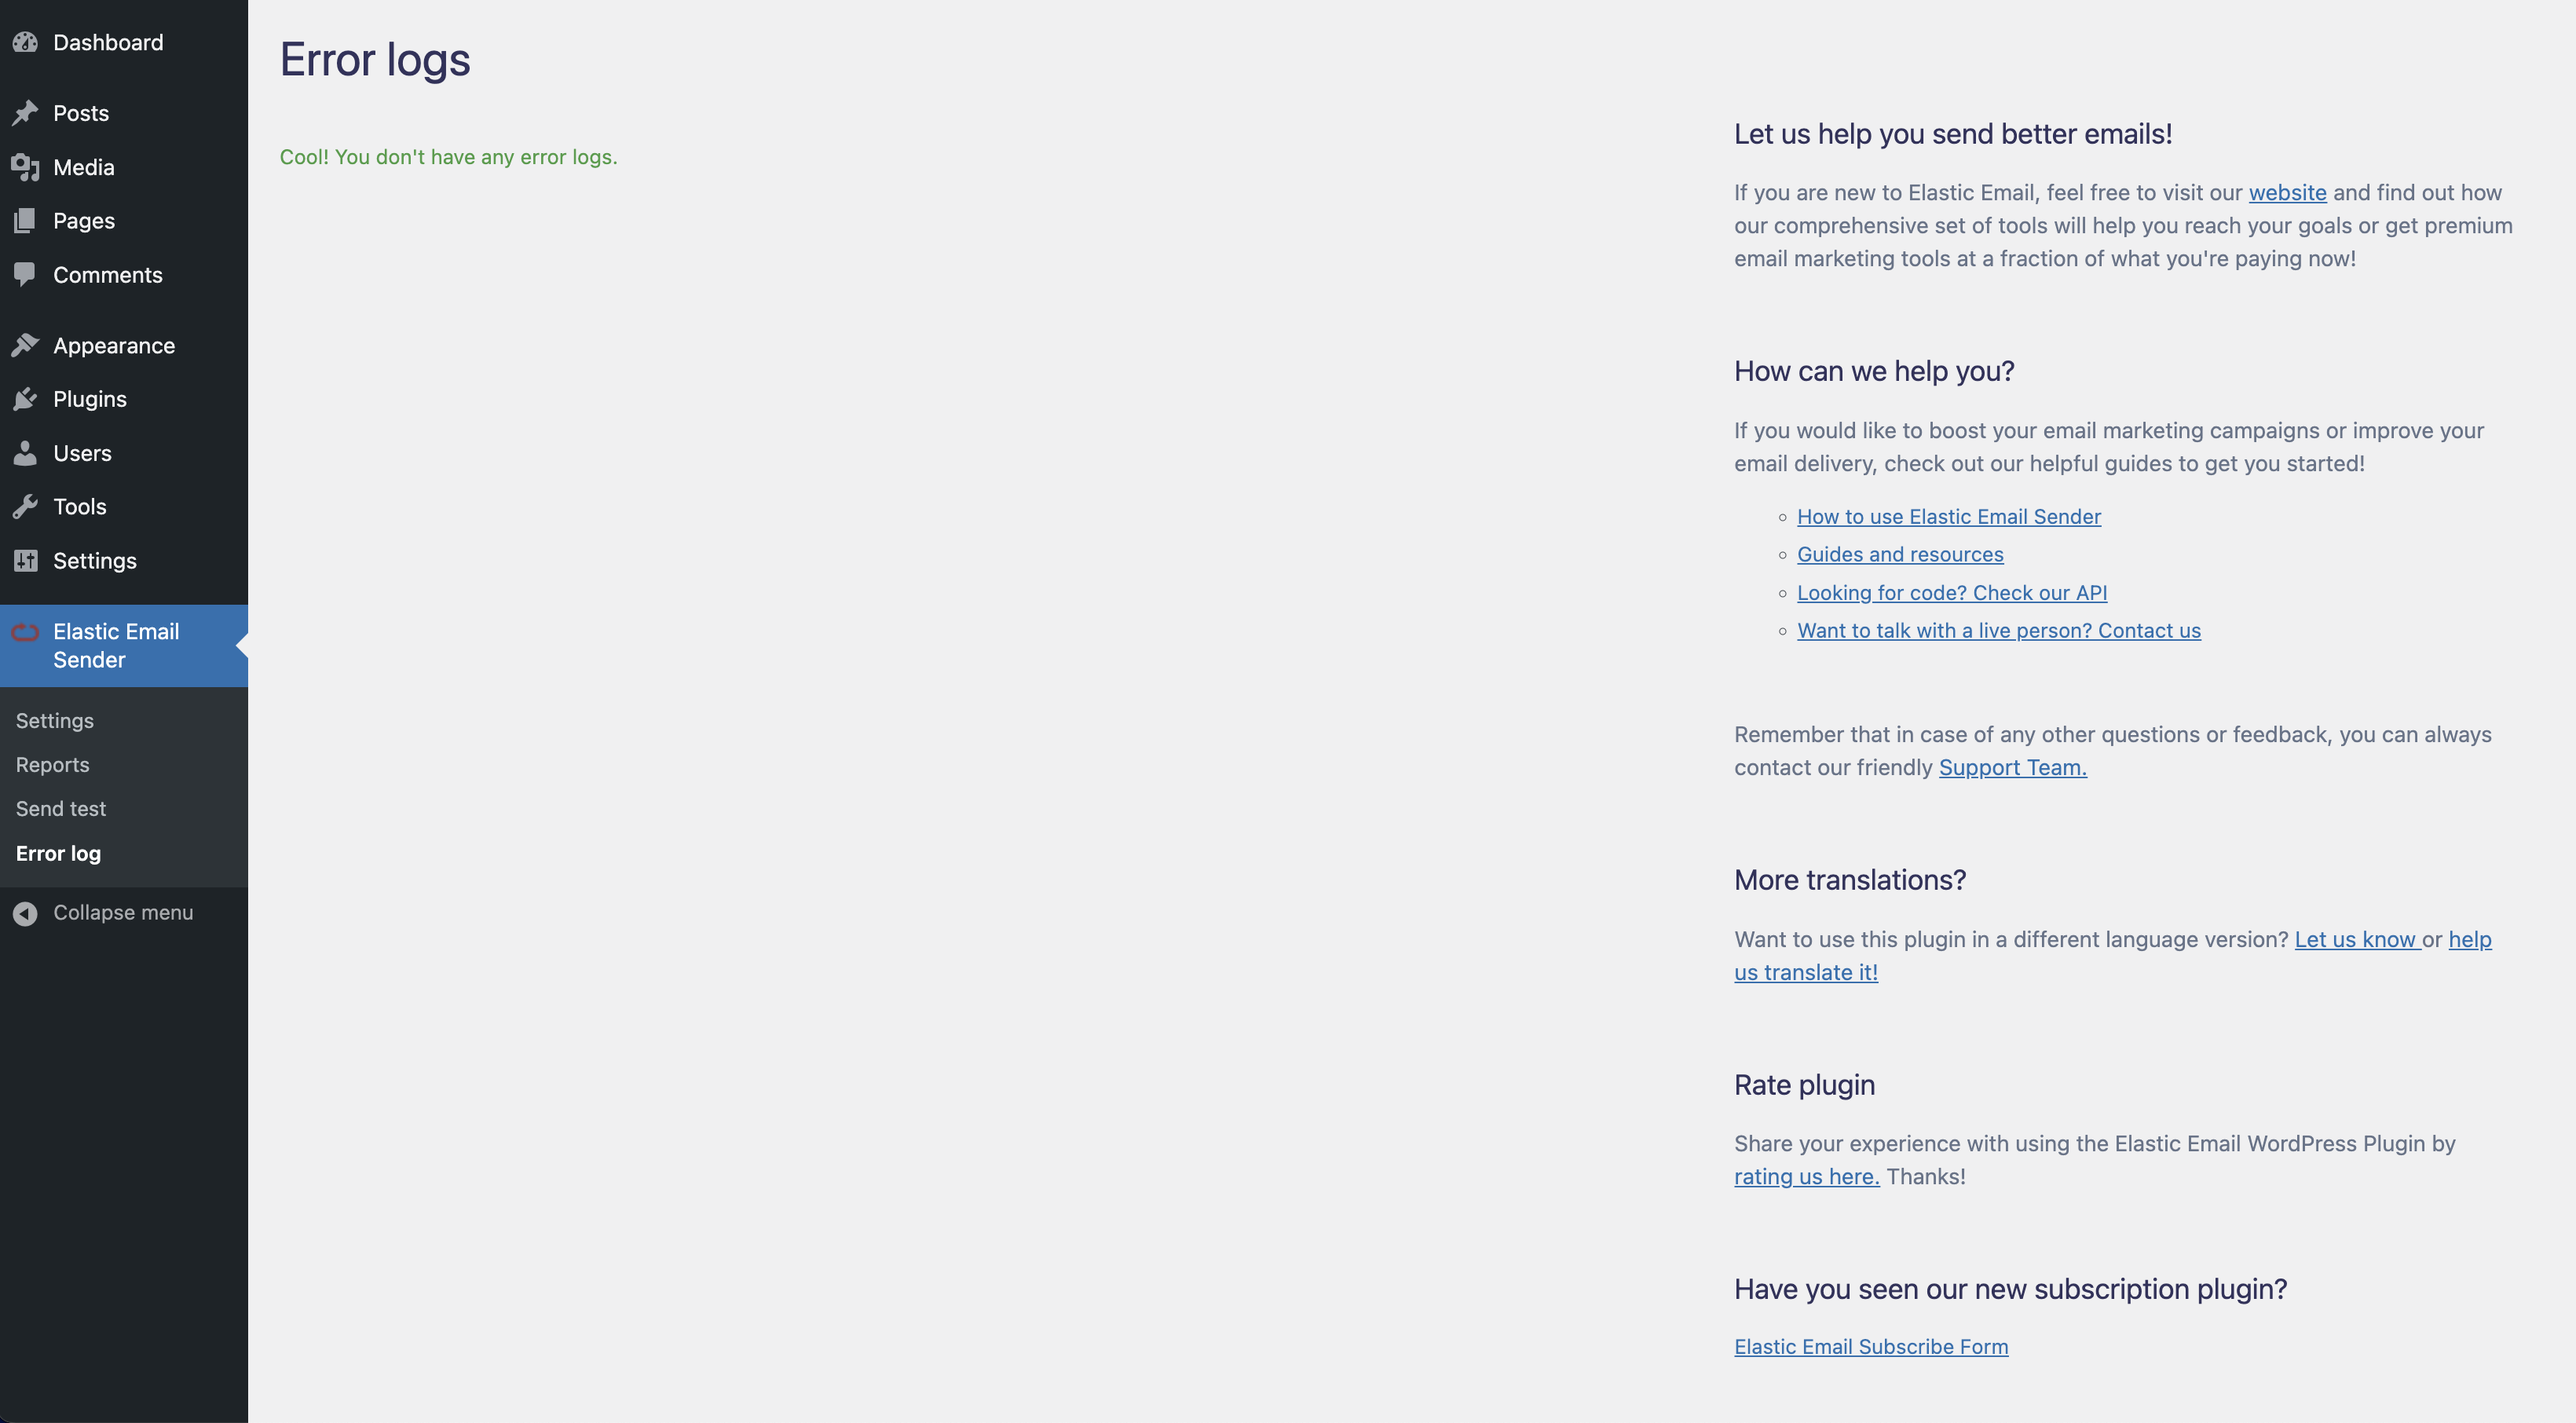Open Settings under Elastic Email Sender
Image resolution: width=2576 pixels, height=1423 pixels.
tap(53, 720)
